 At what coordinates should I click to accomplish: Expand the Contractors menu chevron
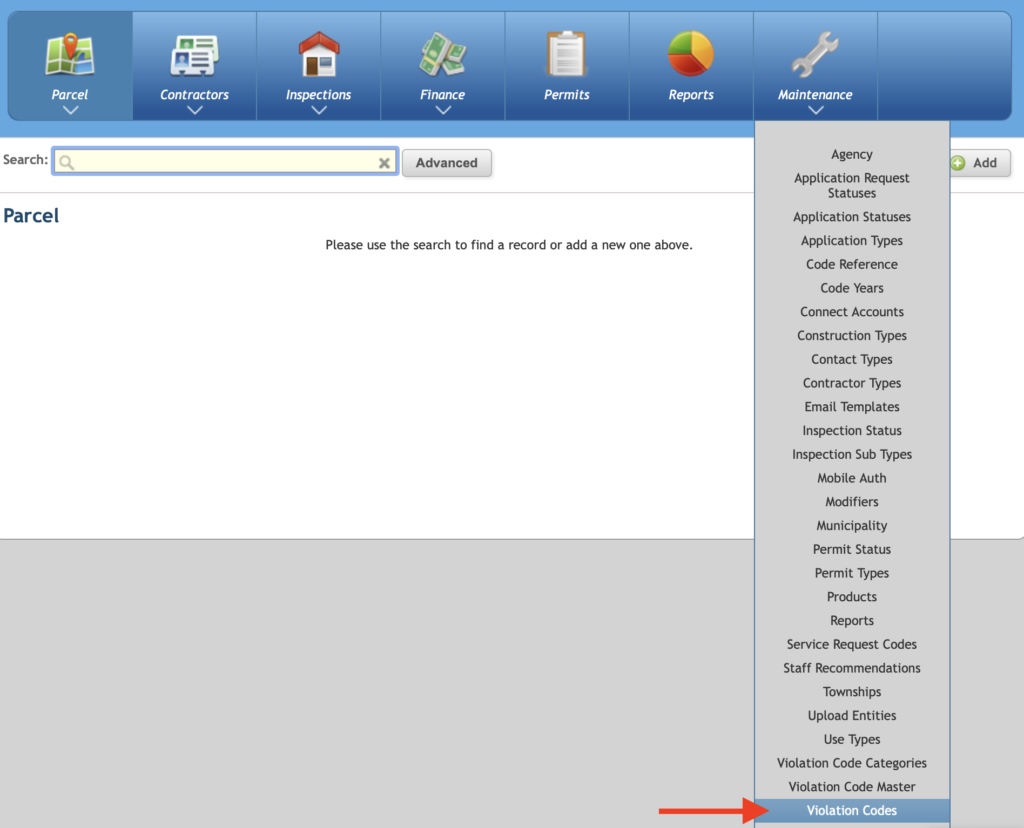tap(195, 110)
